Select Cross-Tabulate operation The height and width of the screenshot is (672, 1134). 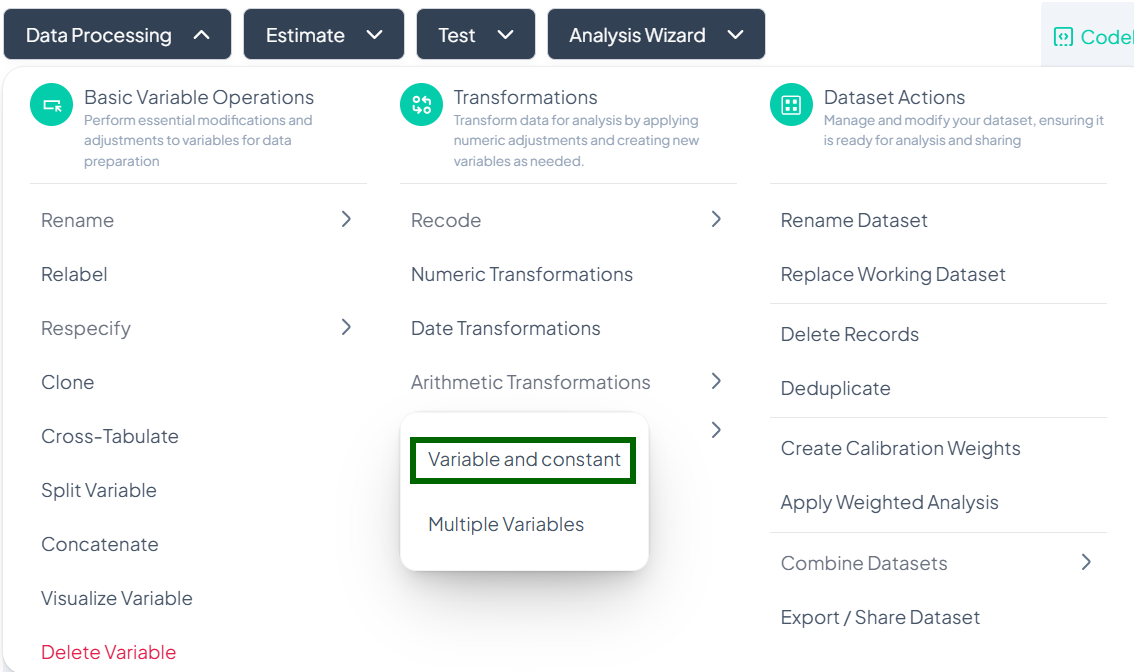pyautogui.click(x=110, y=436)
